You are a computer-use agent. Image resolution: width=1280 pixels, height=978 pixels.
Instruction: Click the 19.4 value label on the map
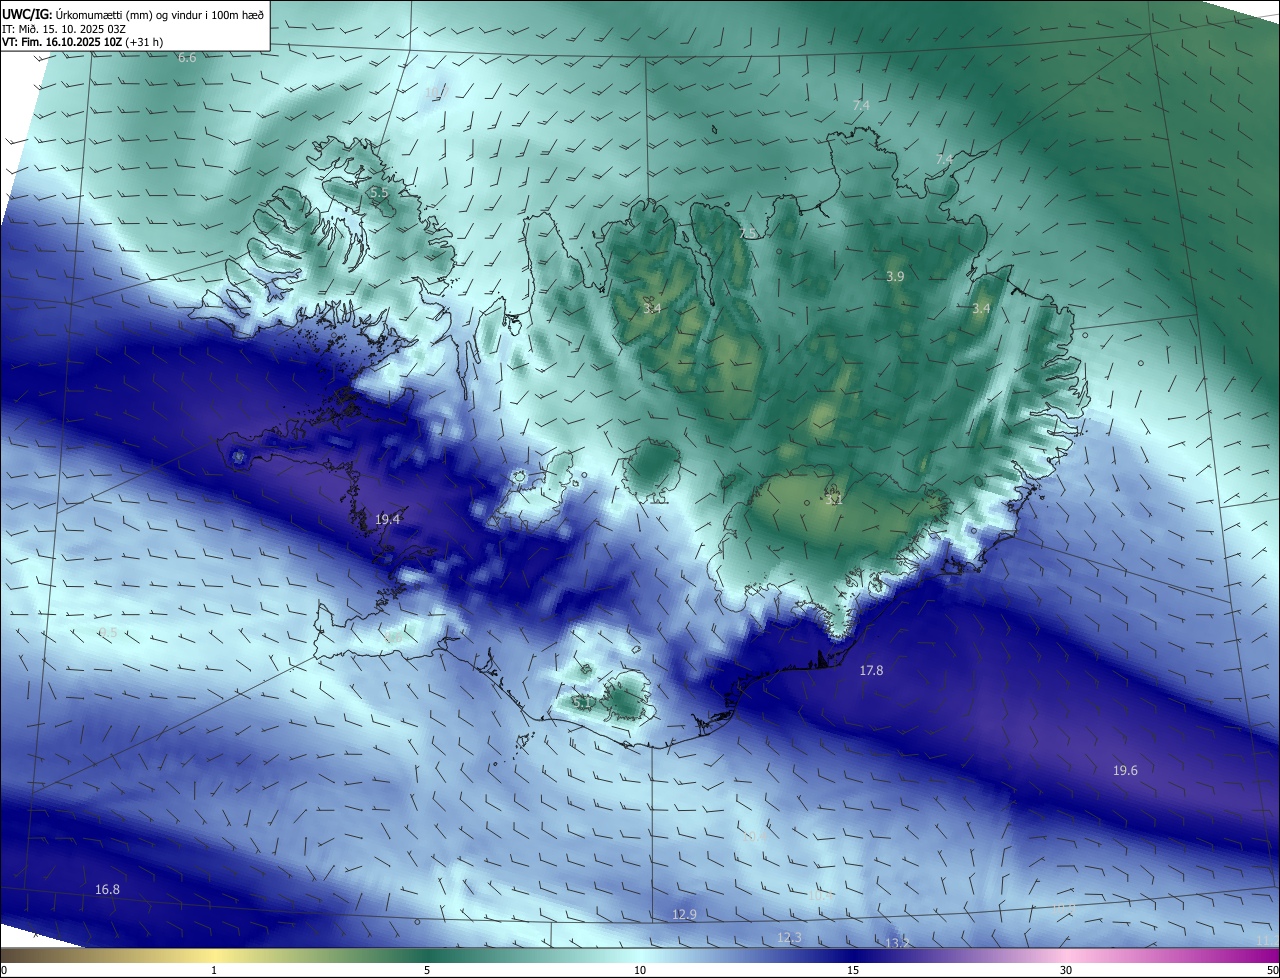[x=388, y=519]
